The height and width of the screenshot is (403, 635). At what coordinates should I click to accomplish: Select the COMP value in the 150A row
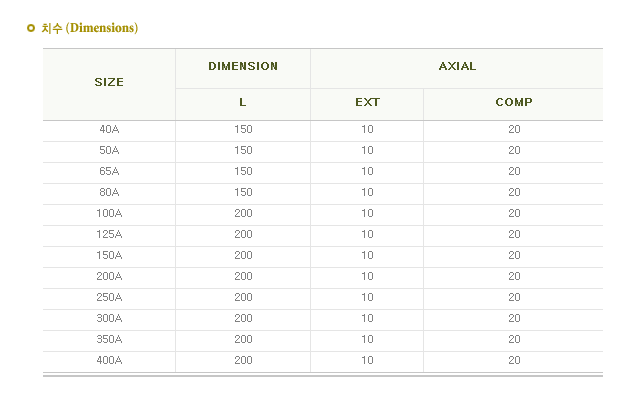click(x=514, y=256)
